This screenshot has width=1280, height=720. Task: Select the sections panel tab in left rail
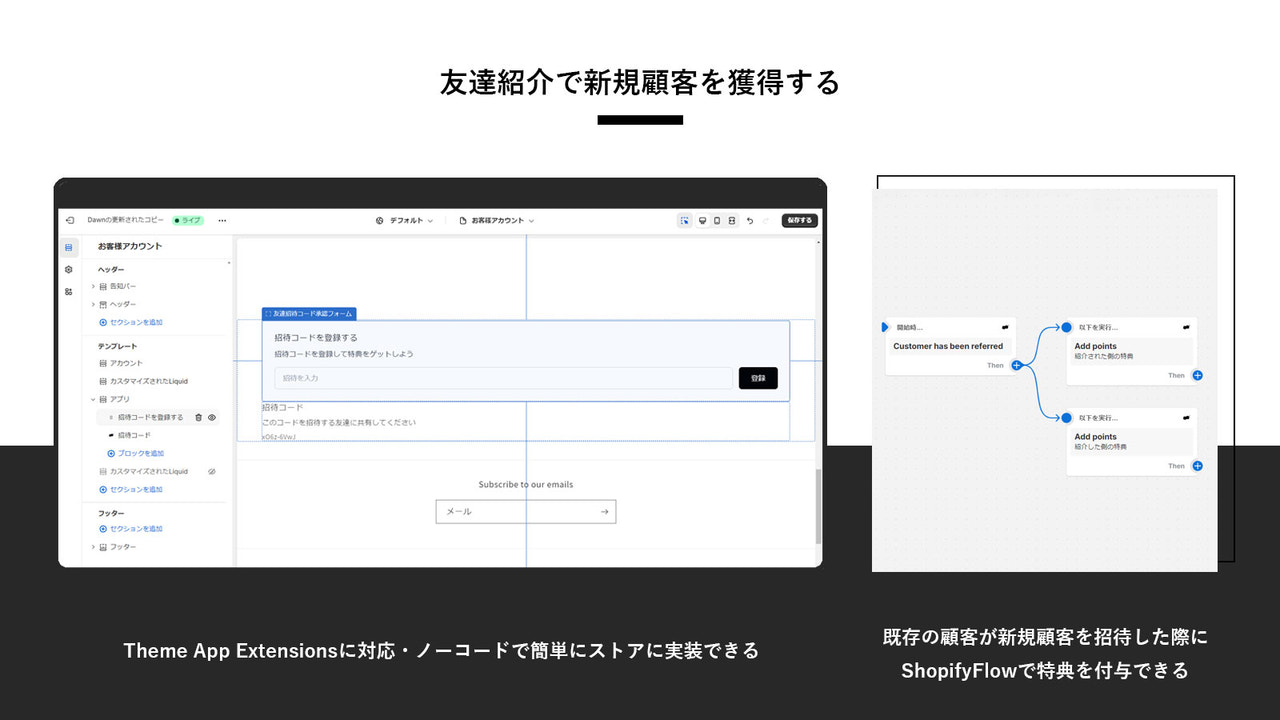click(x=68, y=247)
